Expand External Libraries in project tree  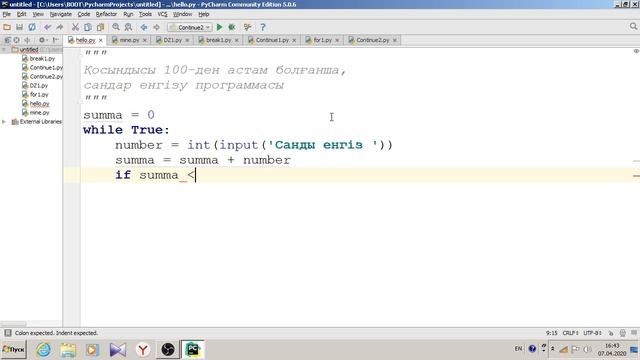point(4,122)
